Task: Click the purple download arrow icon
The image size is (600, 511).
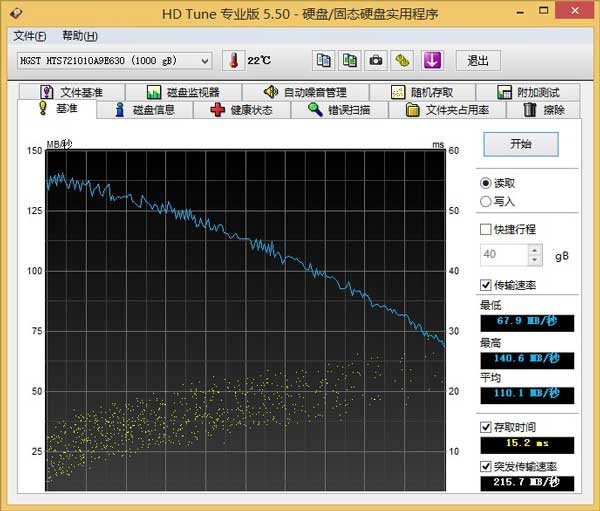Action: 432,60
